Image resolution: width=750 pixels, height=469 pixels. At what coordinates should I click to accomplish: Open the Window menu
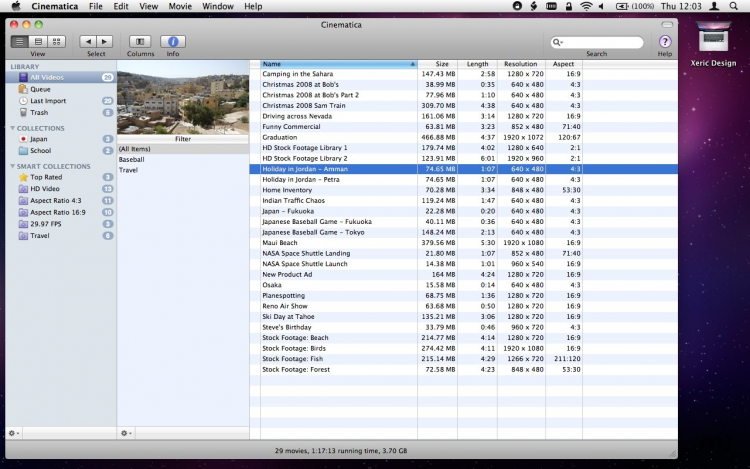[218, 6]
